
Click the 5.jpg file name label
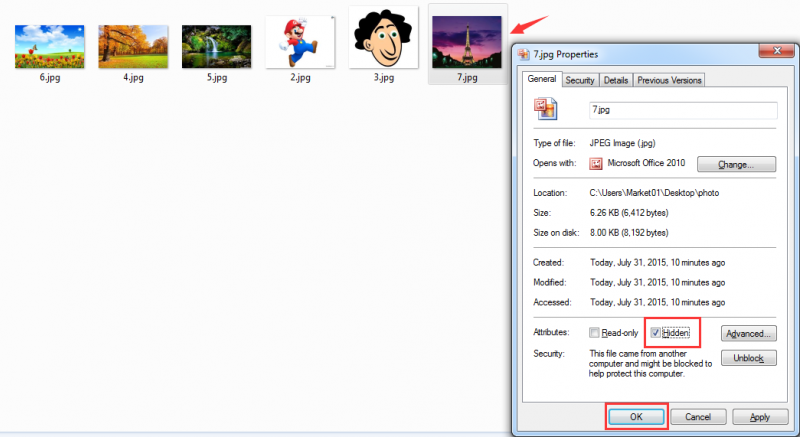pos(216,78)
